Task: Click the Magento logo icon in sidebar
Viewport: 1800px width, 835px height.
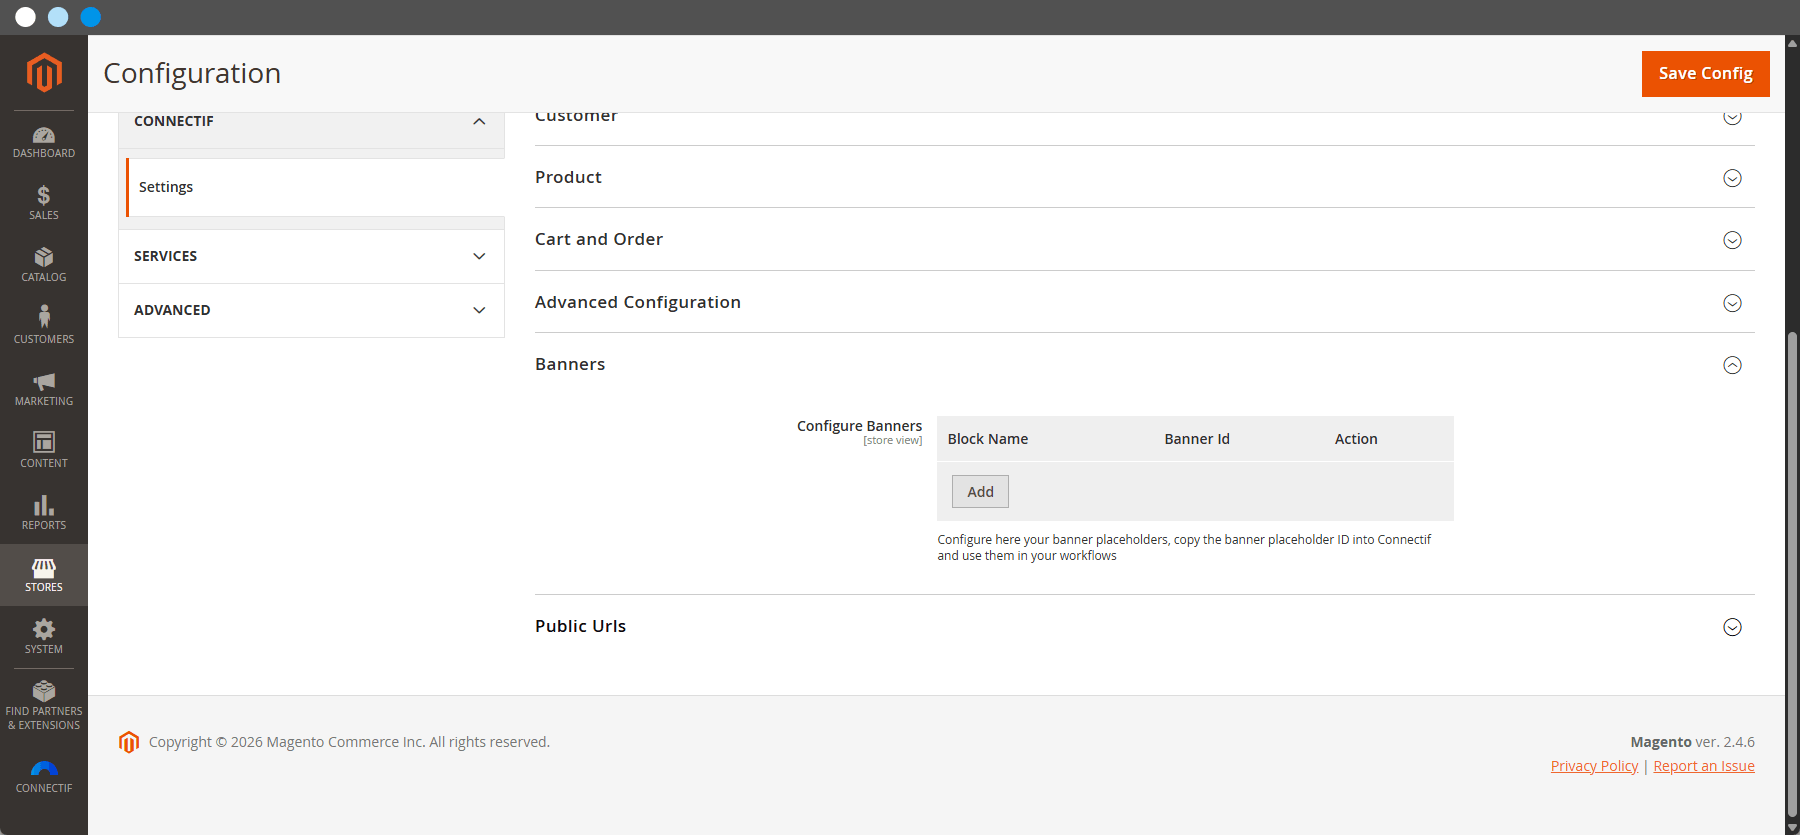Action: click(44, 73)
